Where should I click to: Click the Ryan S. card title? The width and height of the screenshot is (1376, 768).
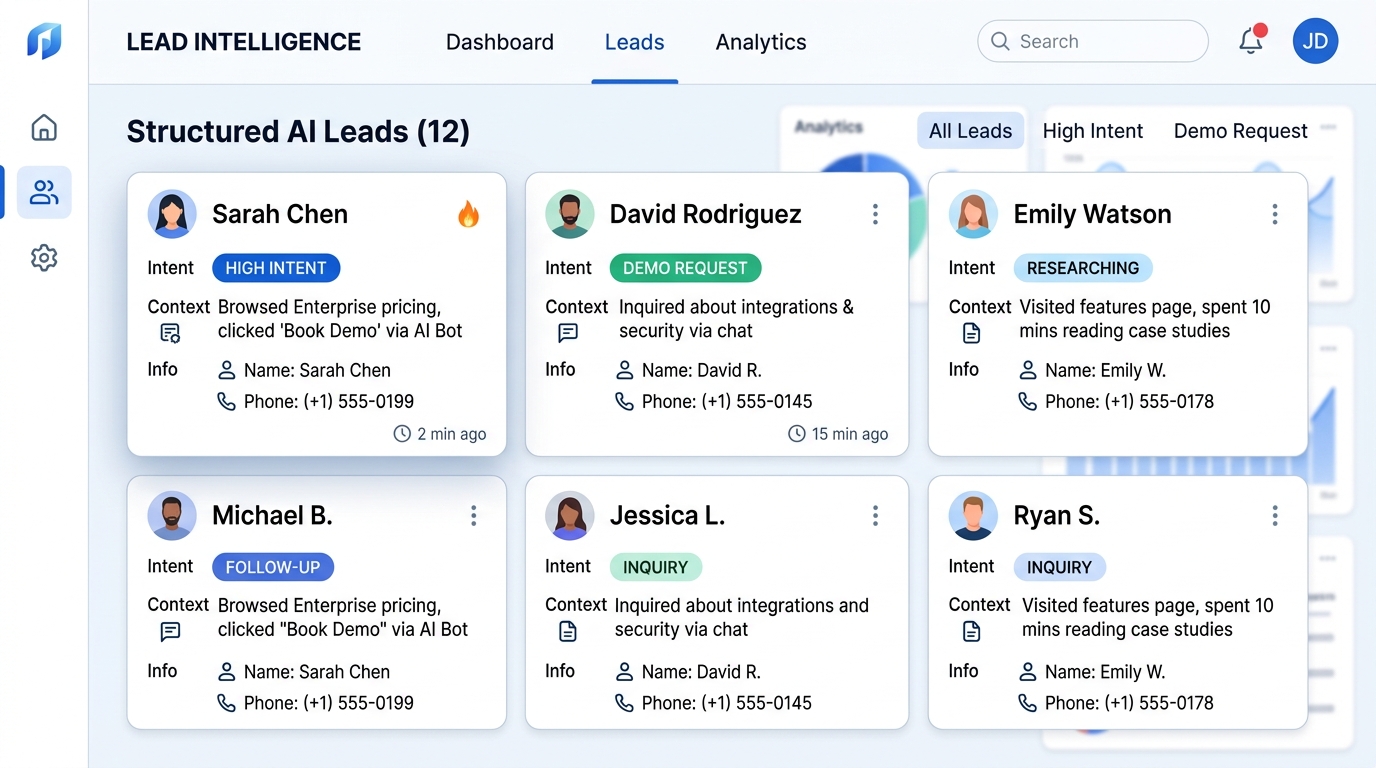pyautogui.click(x=1056, y=515)
